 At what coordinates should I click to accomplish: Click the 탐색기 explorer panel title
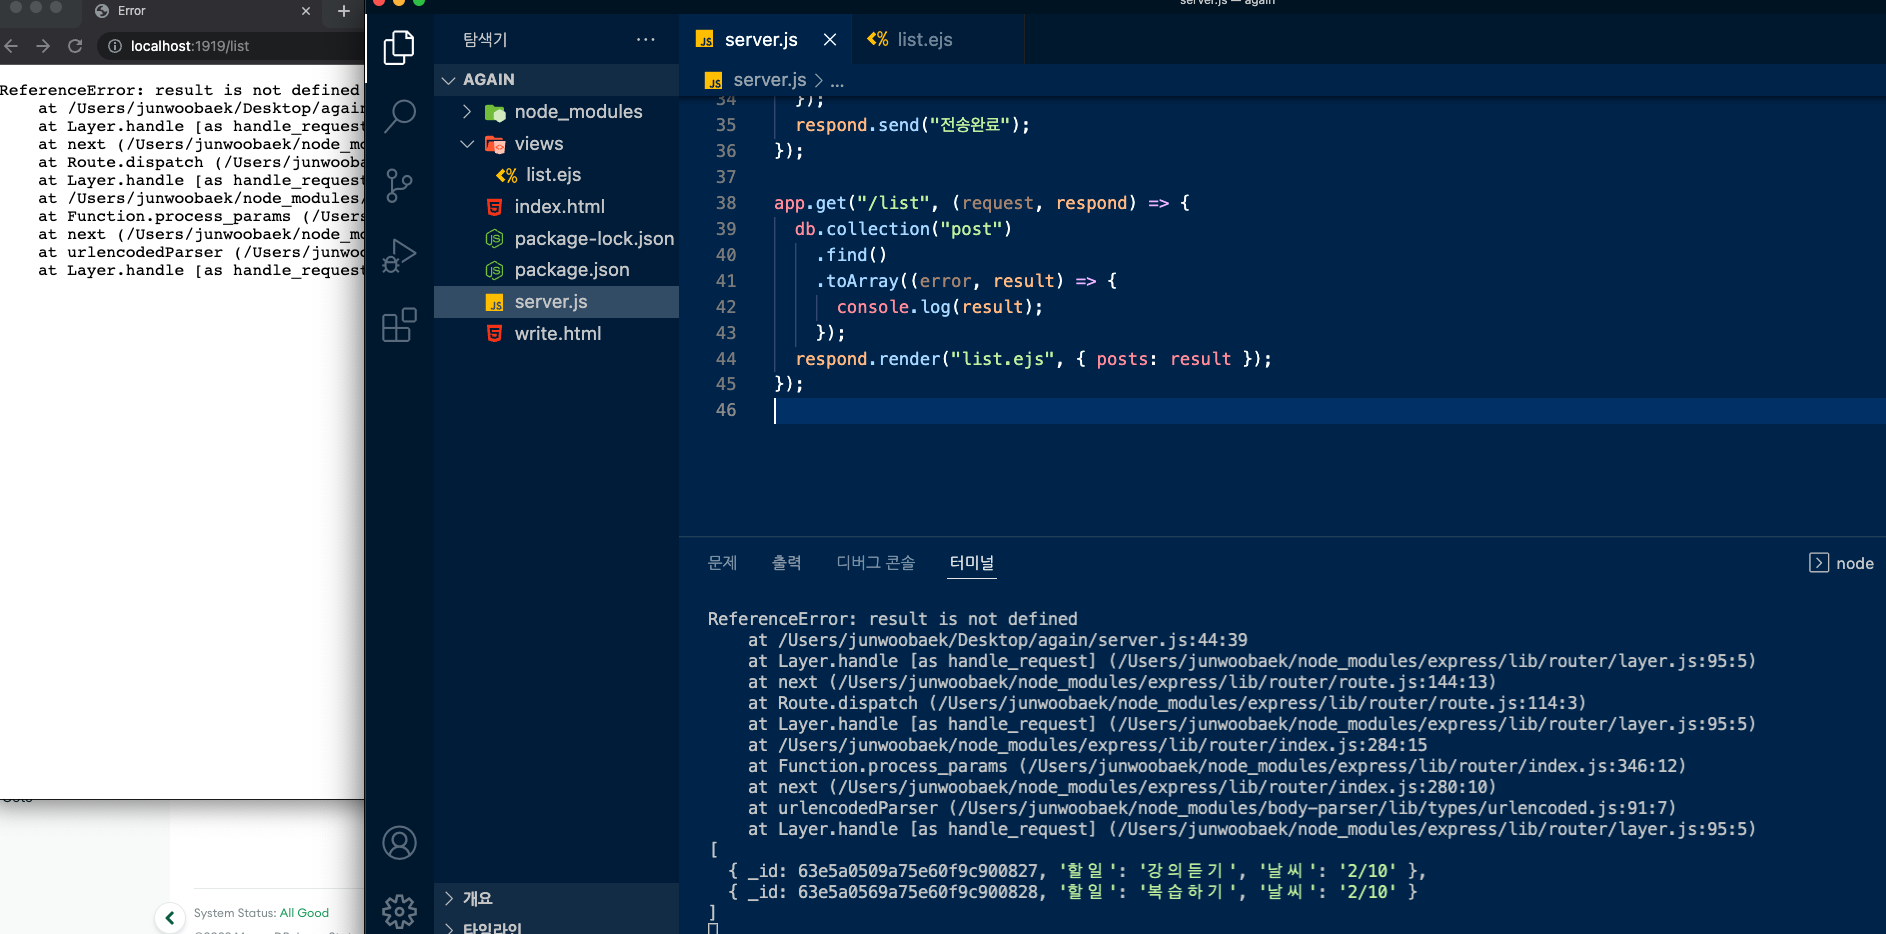tap(485, 39)
